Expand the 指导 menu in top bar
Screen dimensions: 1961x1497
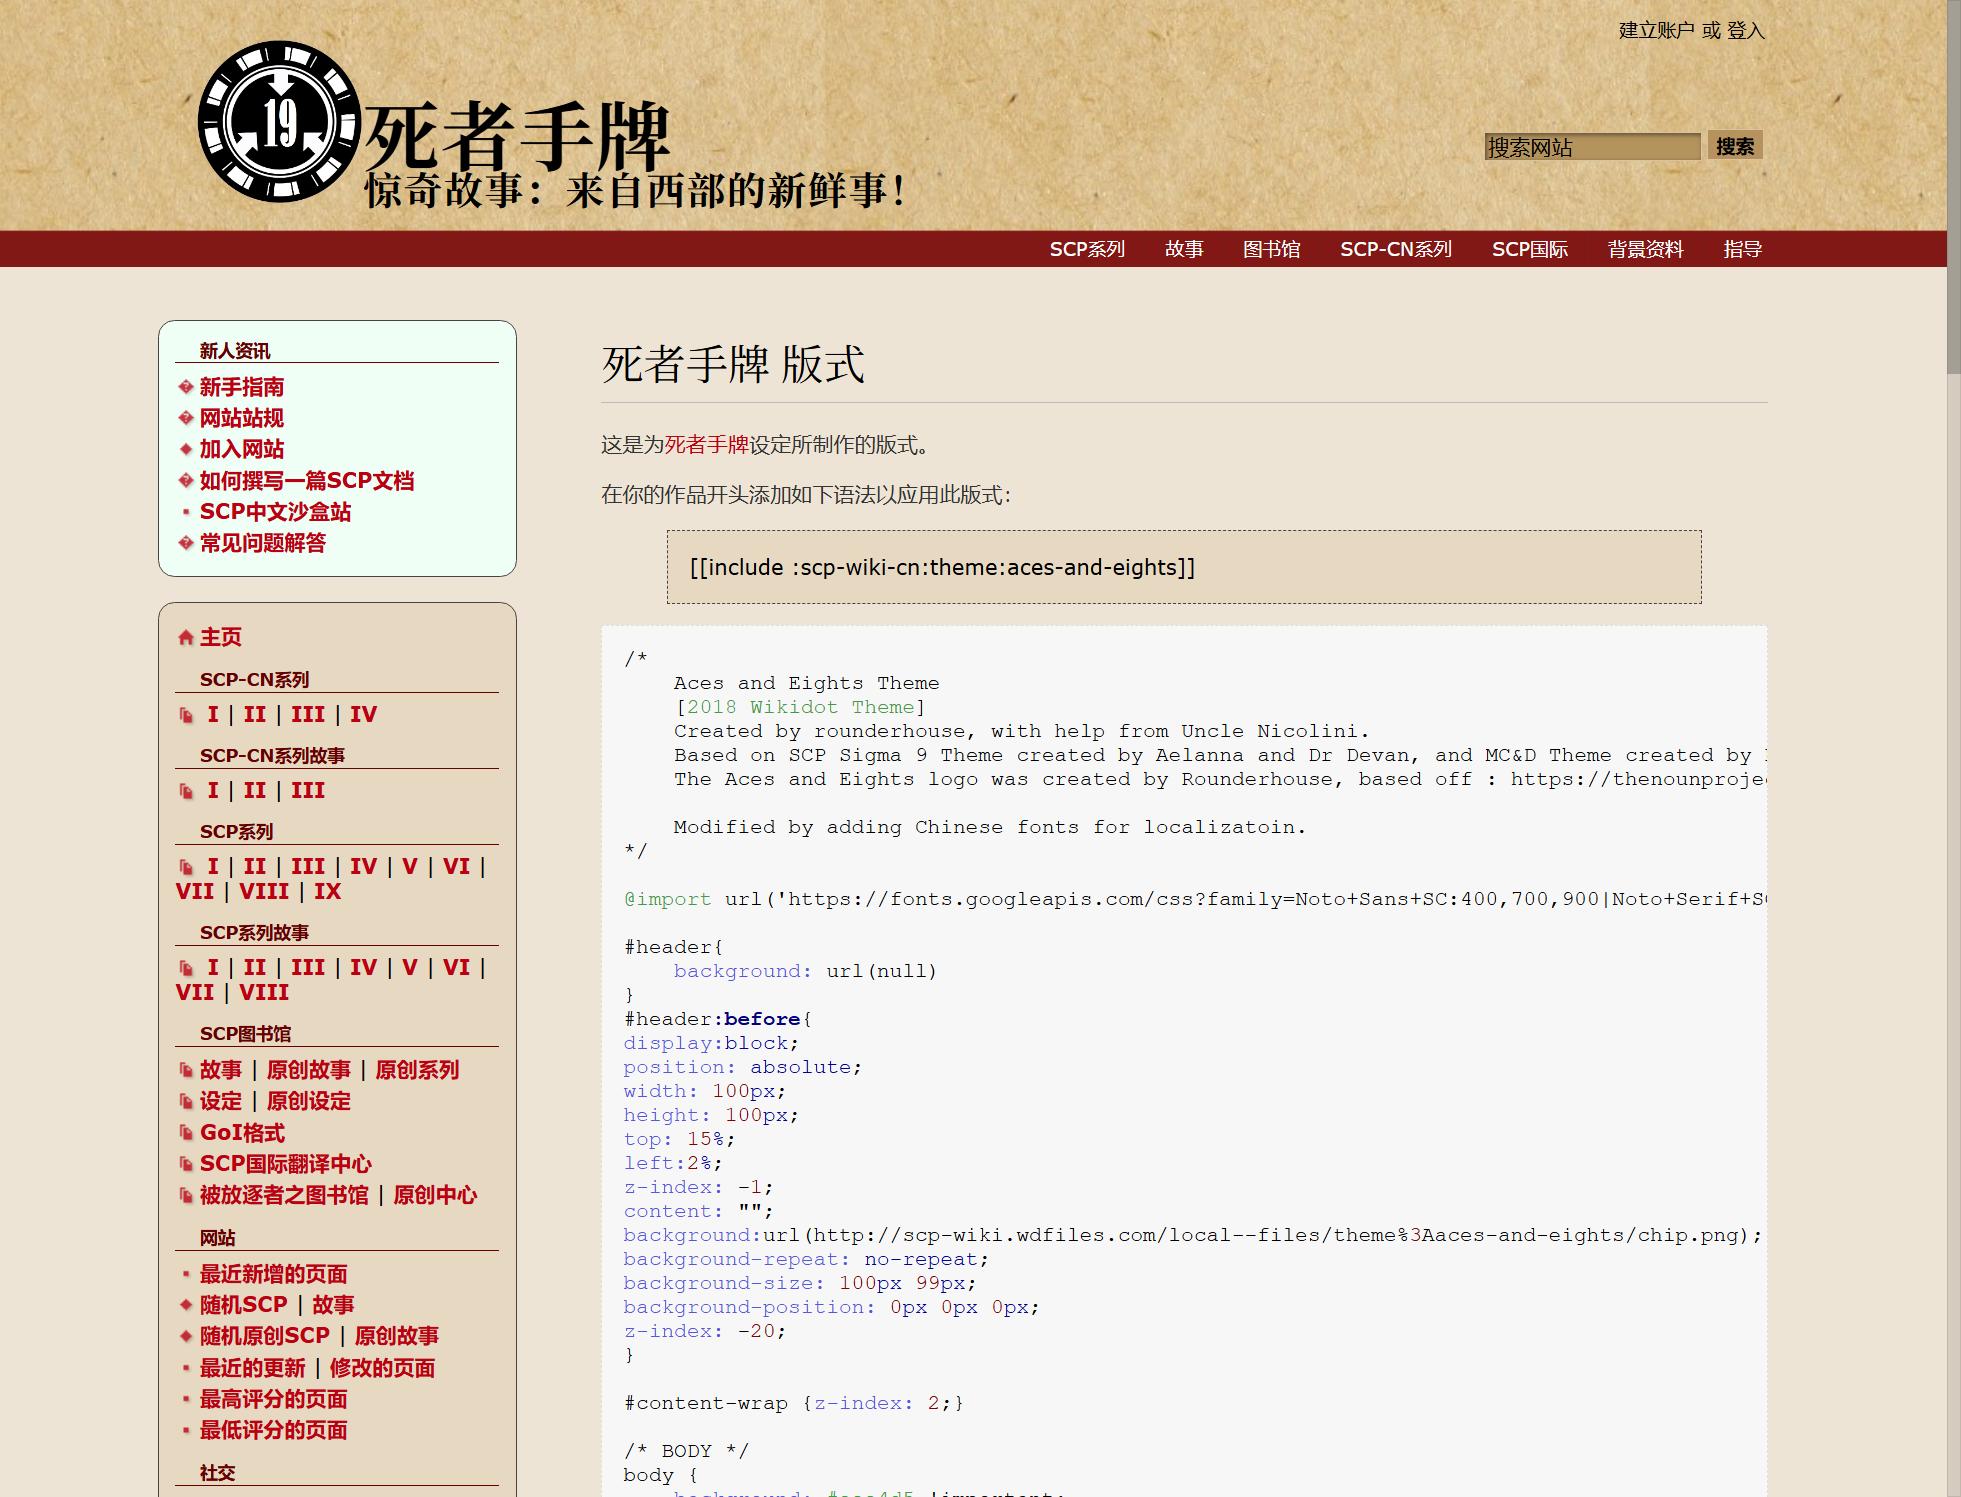pyautogui.click(x=1742, y=249)
